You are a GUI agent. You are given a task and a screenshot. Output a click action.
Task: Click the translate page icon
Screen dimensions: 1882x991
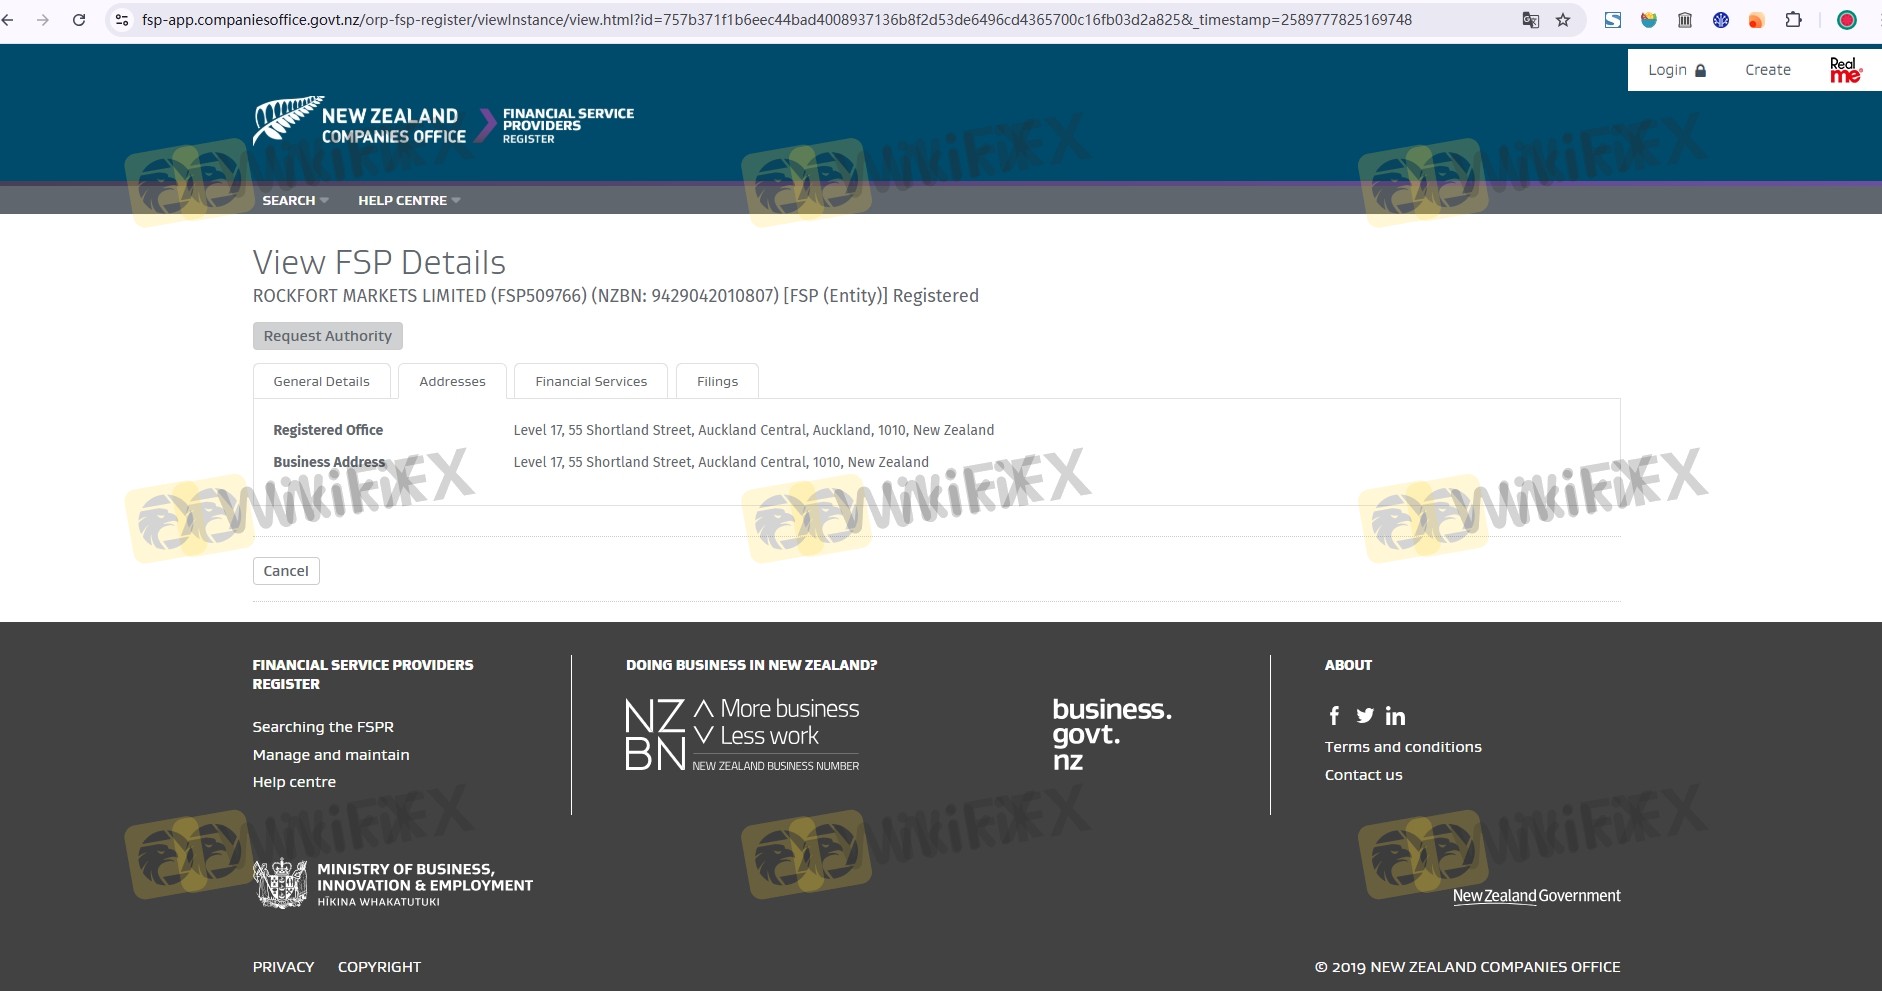point(1530,20)
